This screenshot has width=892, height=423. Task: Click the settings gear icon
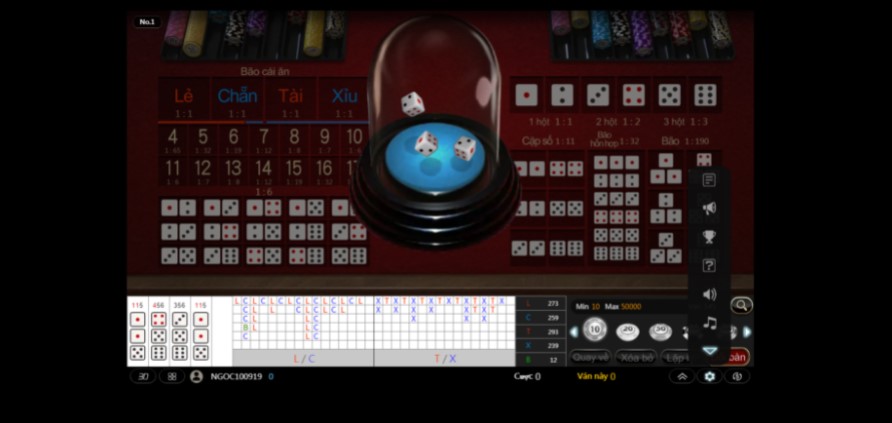pos(709,376)
